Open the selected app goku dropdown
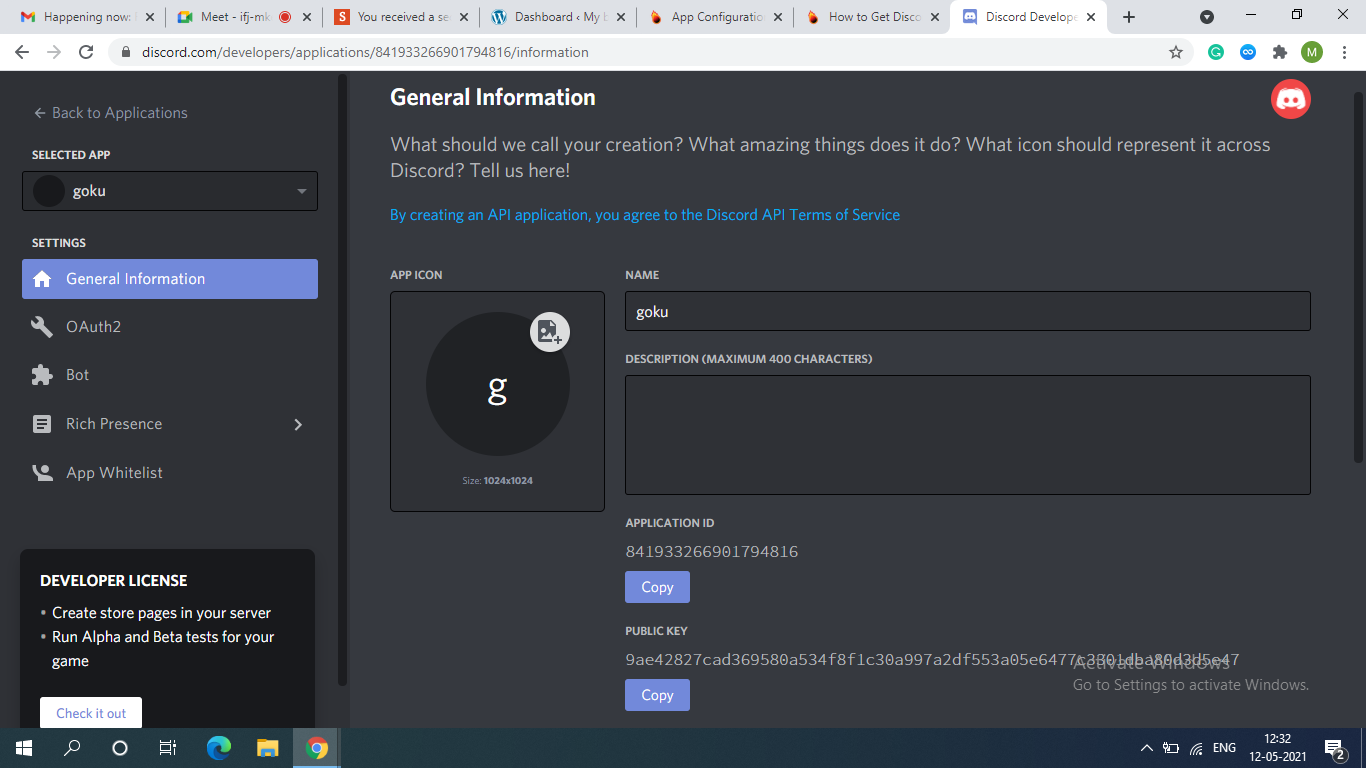The image size is (1366, 768). point(170,191)
